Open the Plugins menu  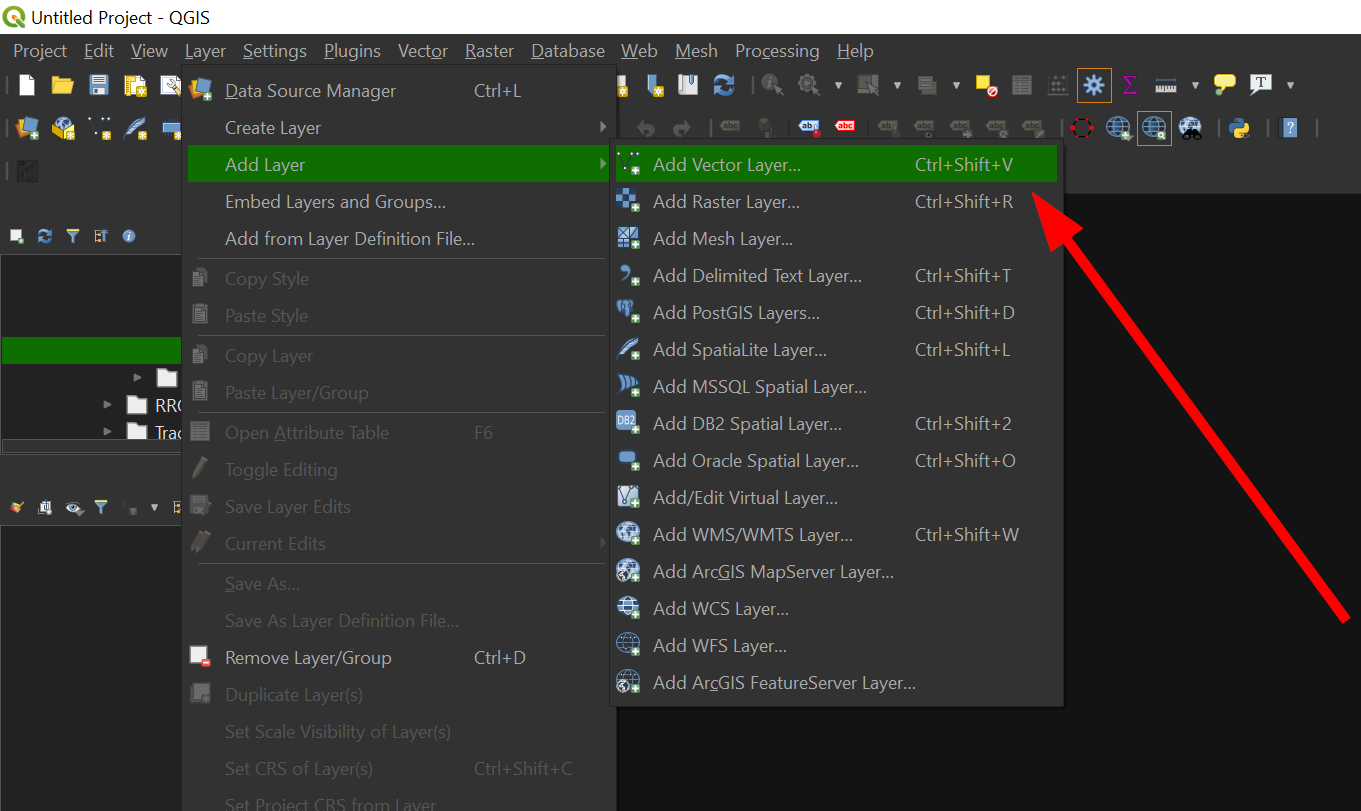click(352, 51)
